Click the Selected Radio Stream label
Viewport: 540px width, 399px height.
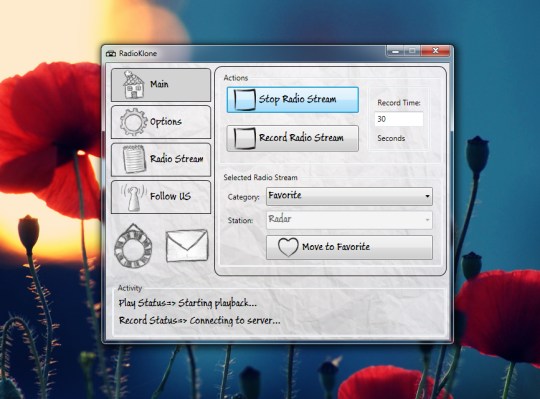tap(260, 178)
